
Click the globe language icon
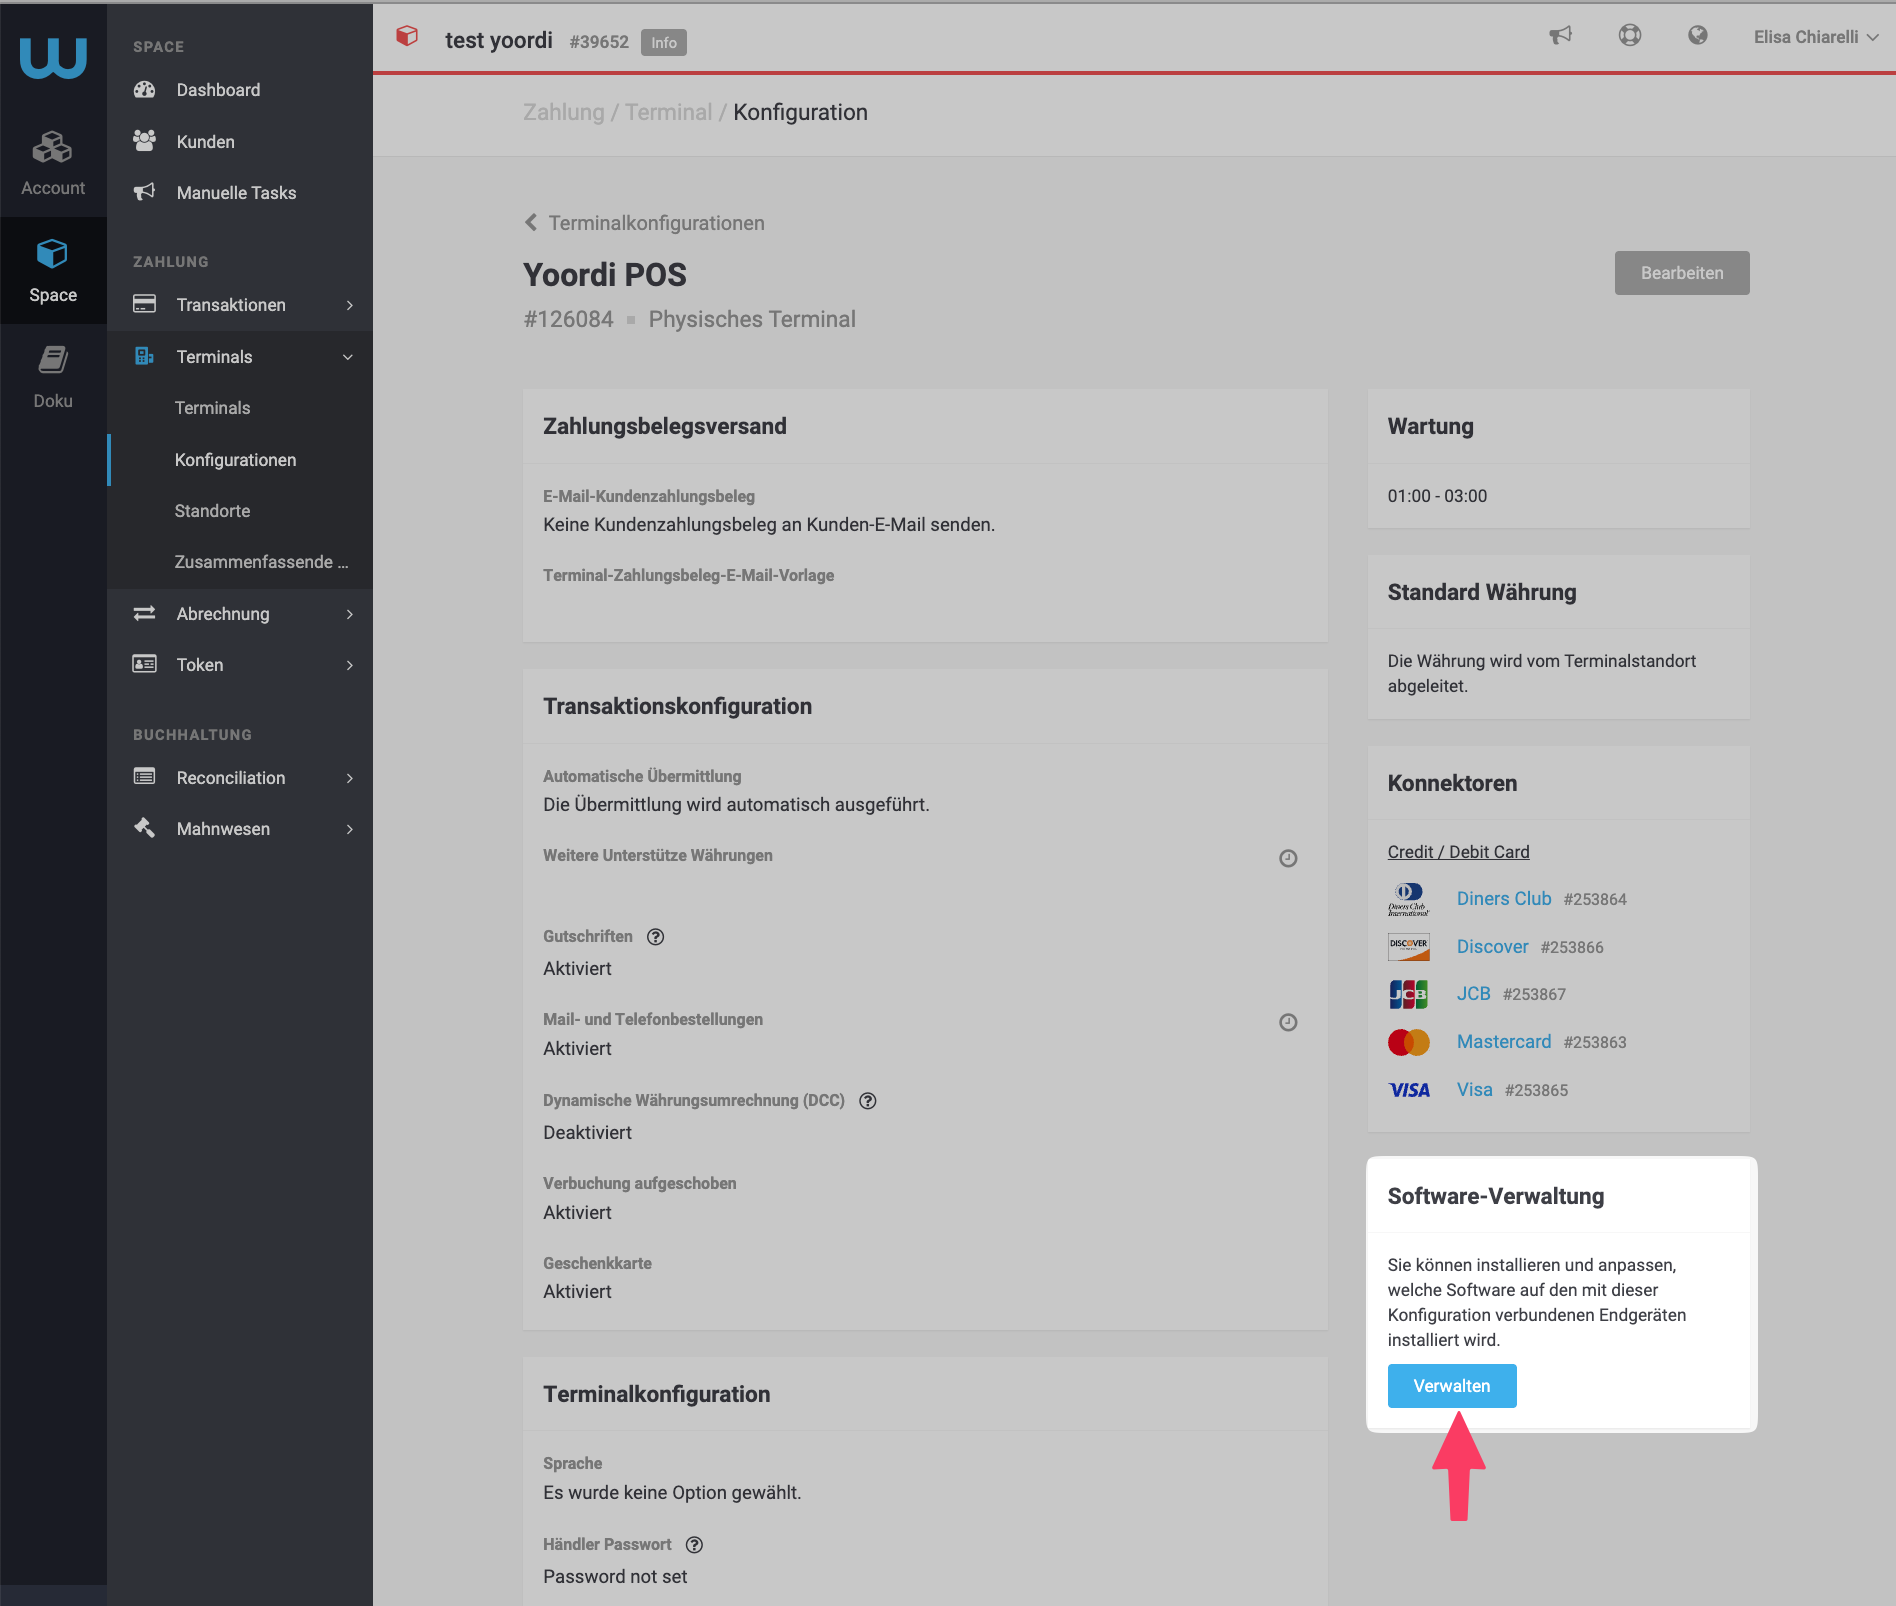[x=1698, y=36]
